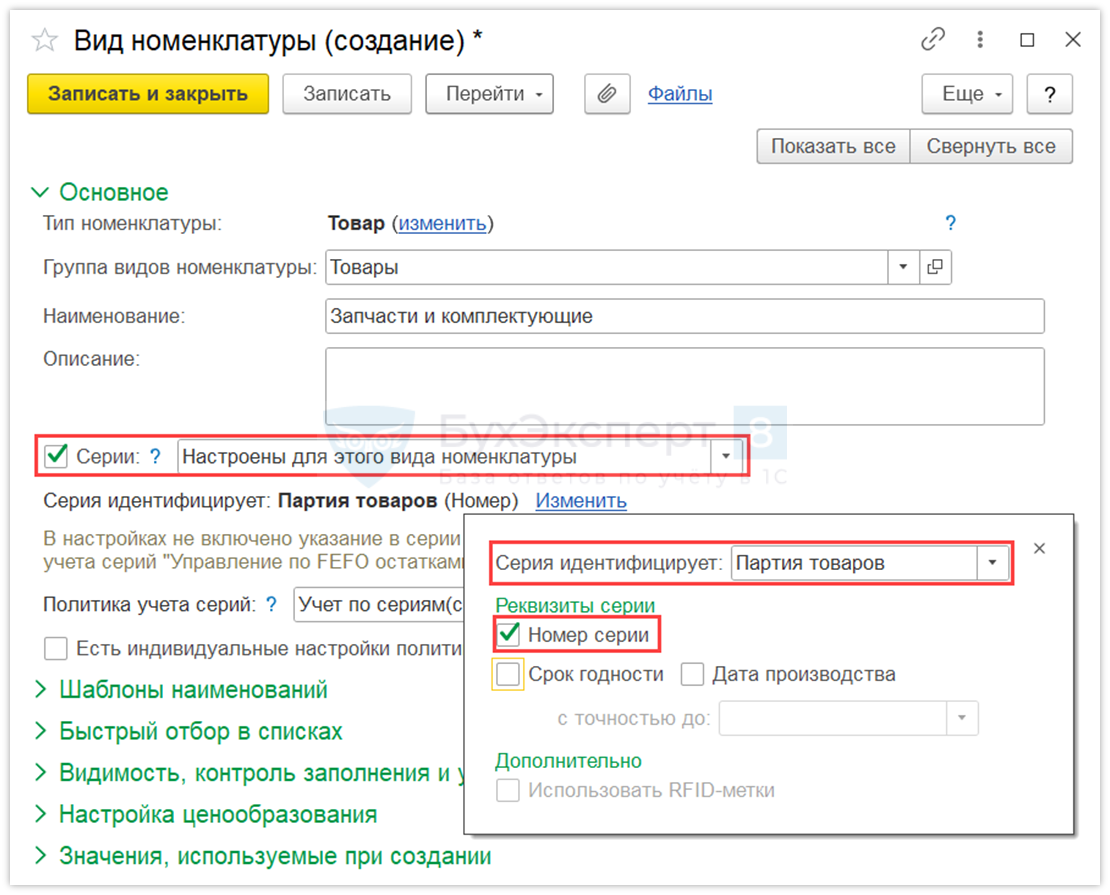Click into the Наименование field
1110x895 pixels.
[685, 316]
